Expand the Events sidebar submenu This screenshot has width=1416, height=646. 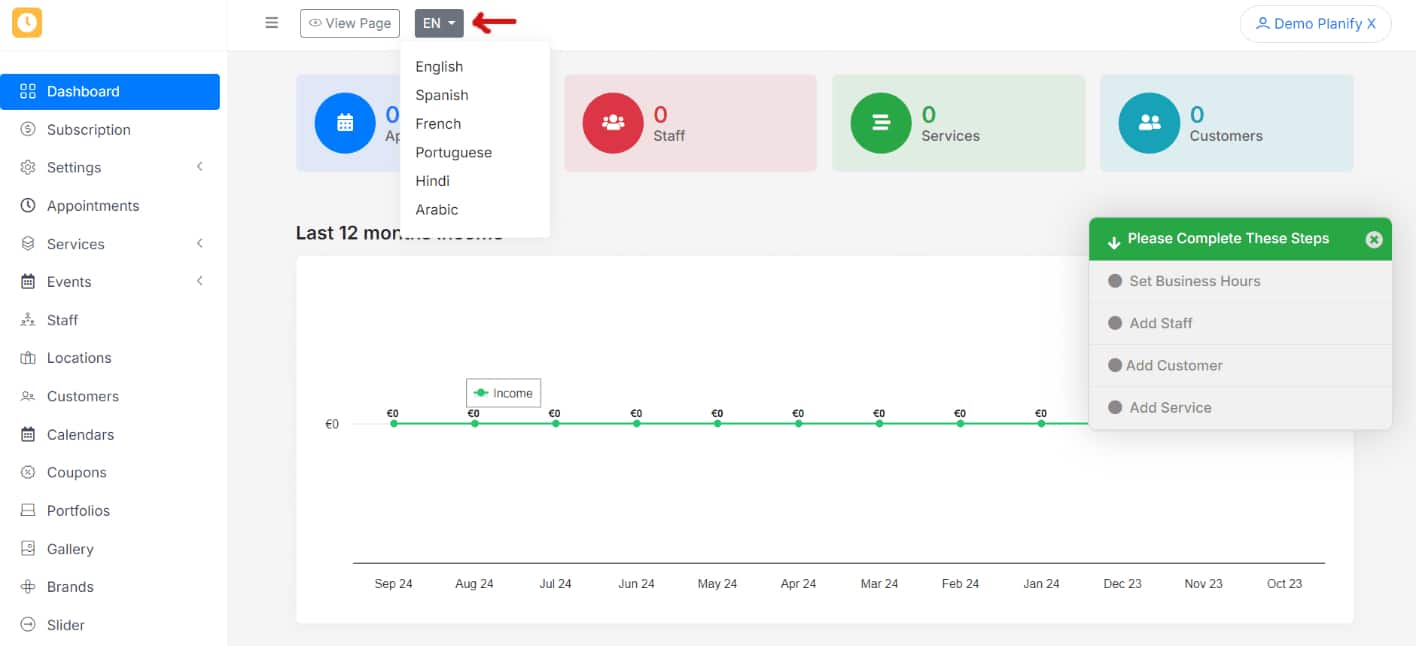point(200,281)
